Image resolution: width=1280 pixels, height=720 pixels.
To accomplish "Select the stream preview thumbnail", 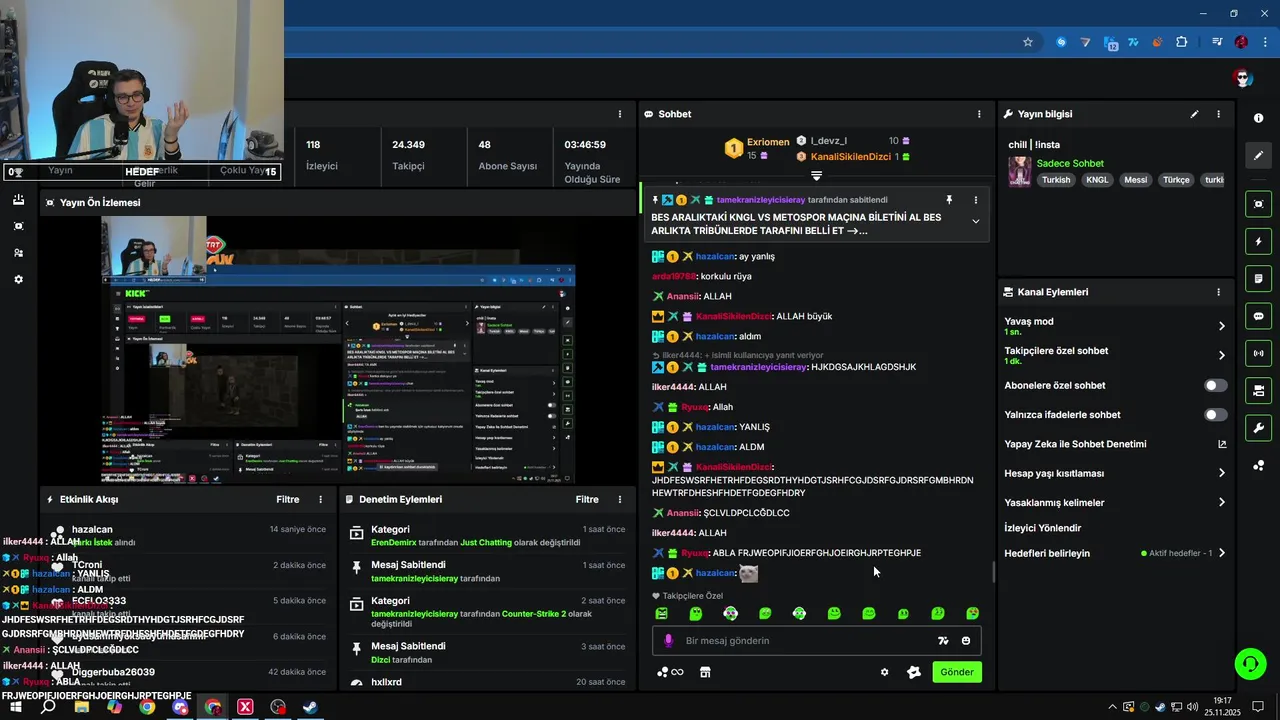I will pyautogui.click(x=338, y=350).
